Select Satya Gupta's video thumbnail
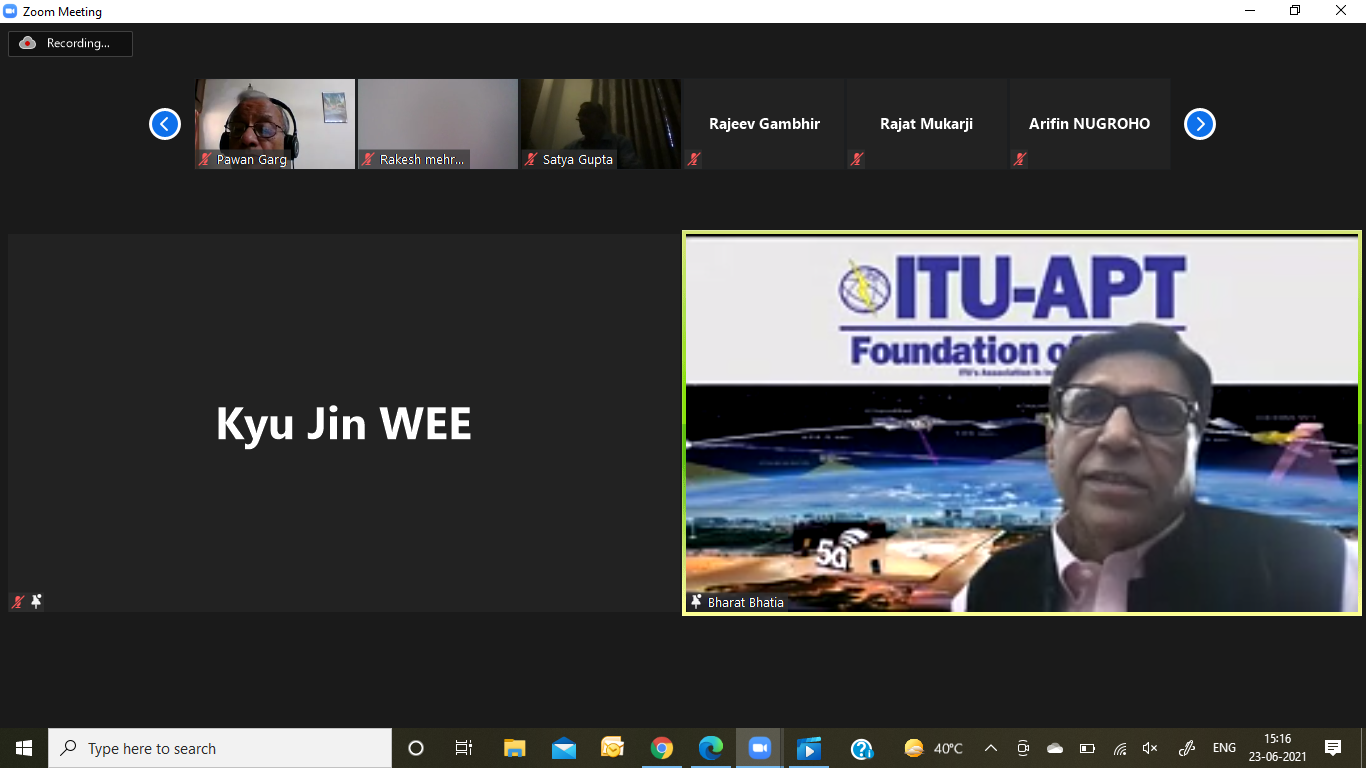This screenshot has height=768, width=1366. [600, 123]
